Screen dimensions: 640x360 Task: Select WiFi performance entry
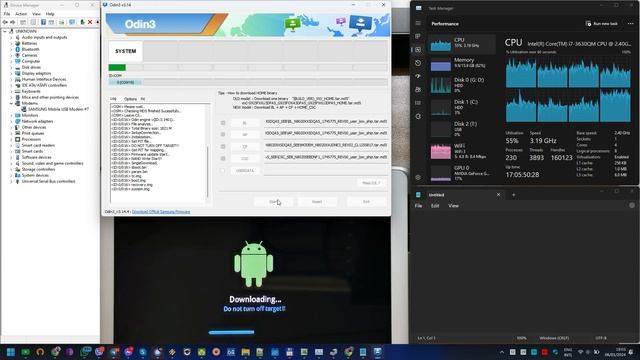(462, 151)
